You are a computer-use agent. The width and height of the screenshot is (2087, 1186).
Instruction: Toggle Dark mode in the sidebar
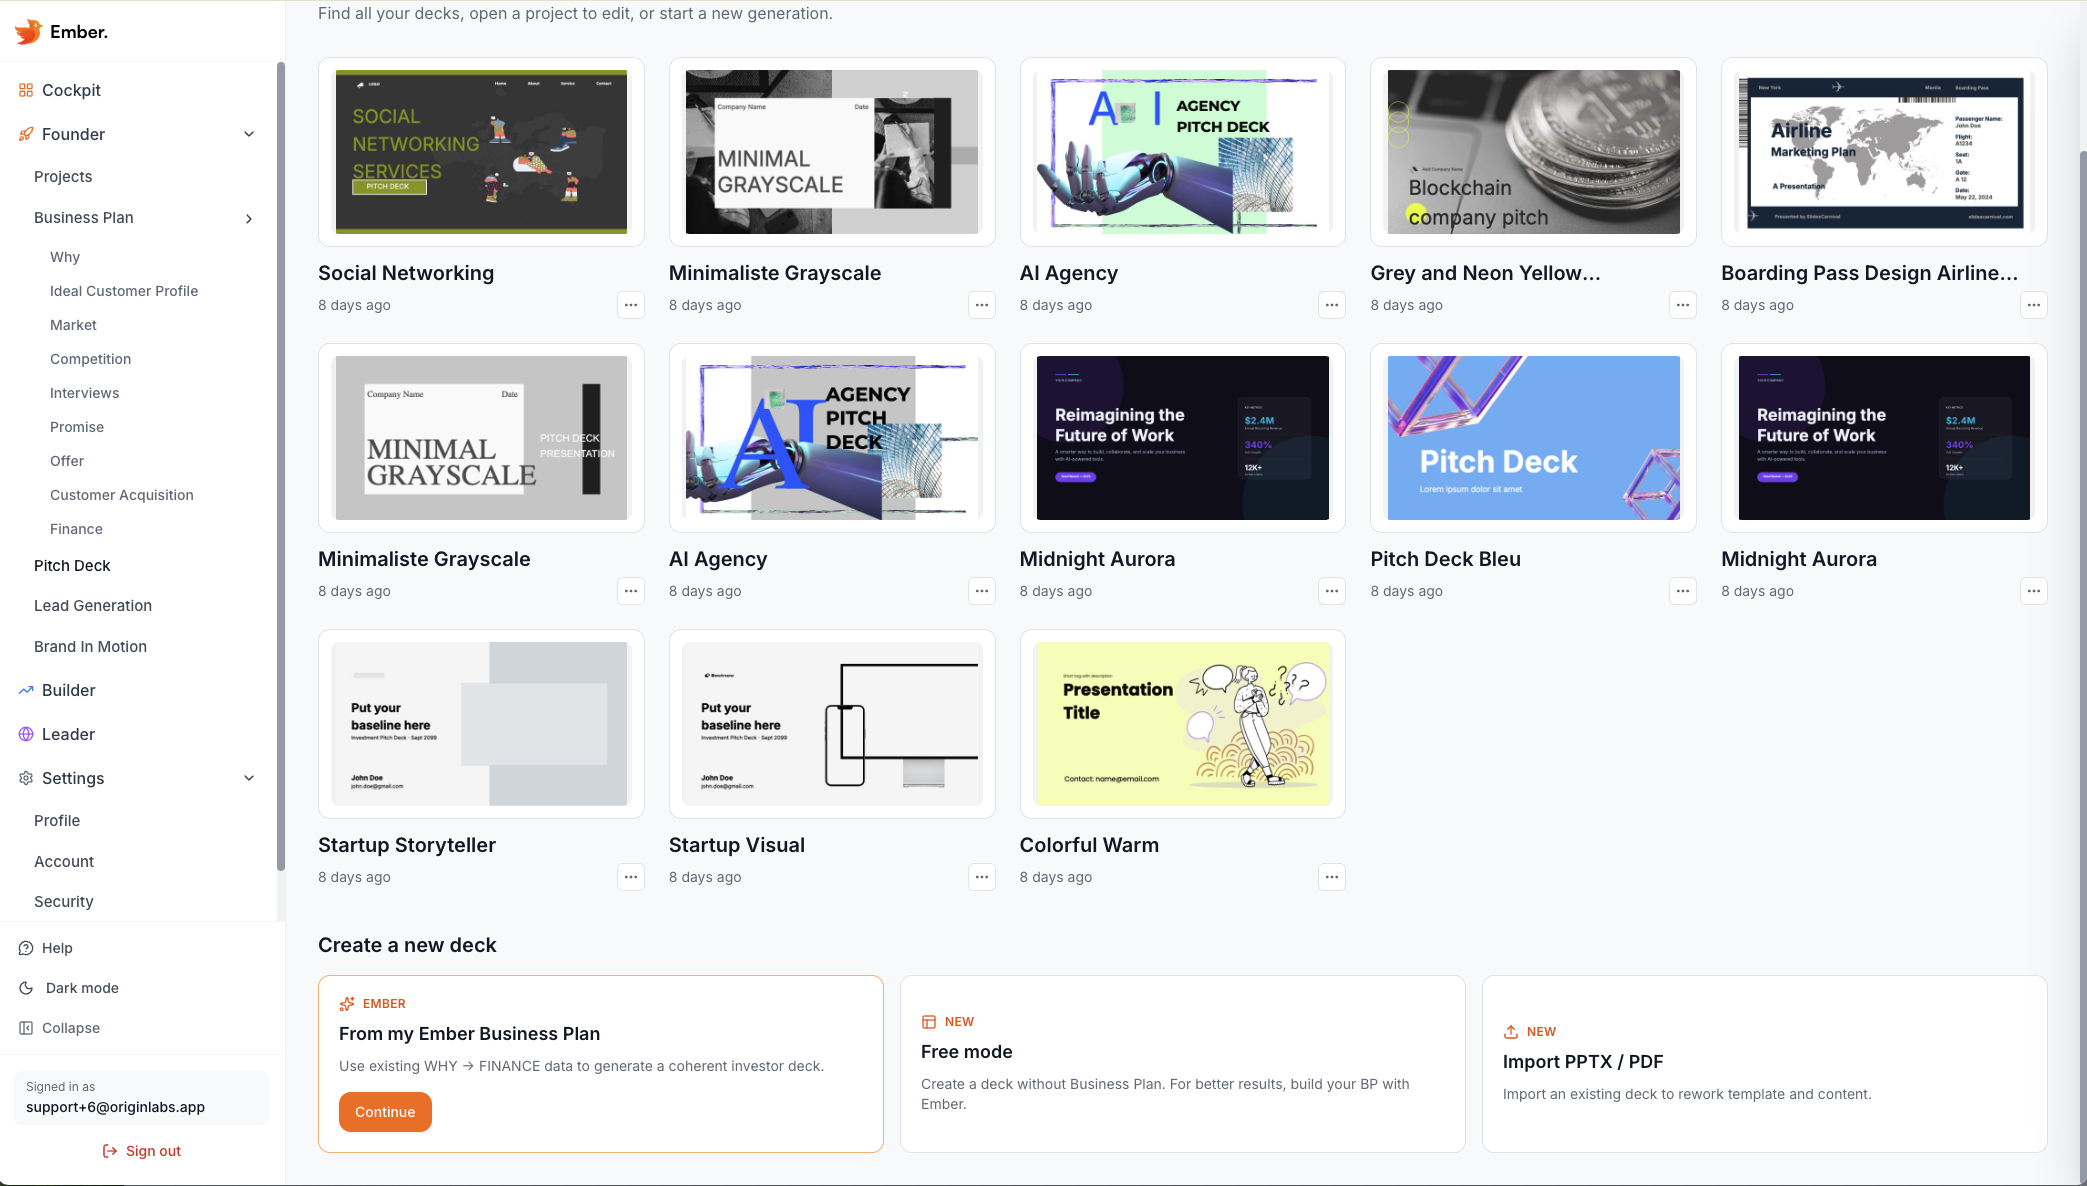pyautogui.click(x=24, y=988)
